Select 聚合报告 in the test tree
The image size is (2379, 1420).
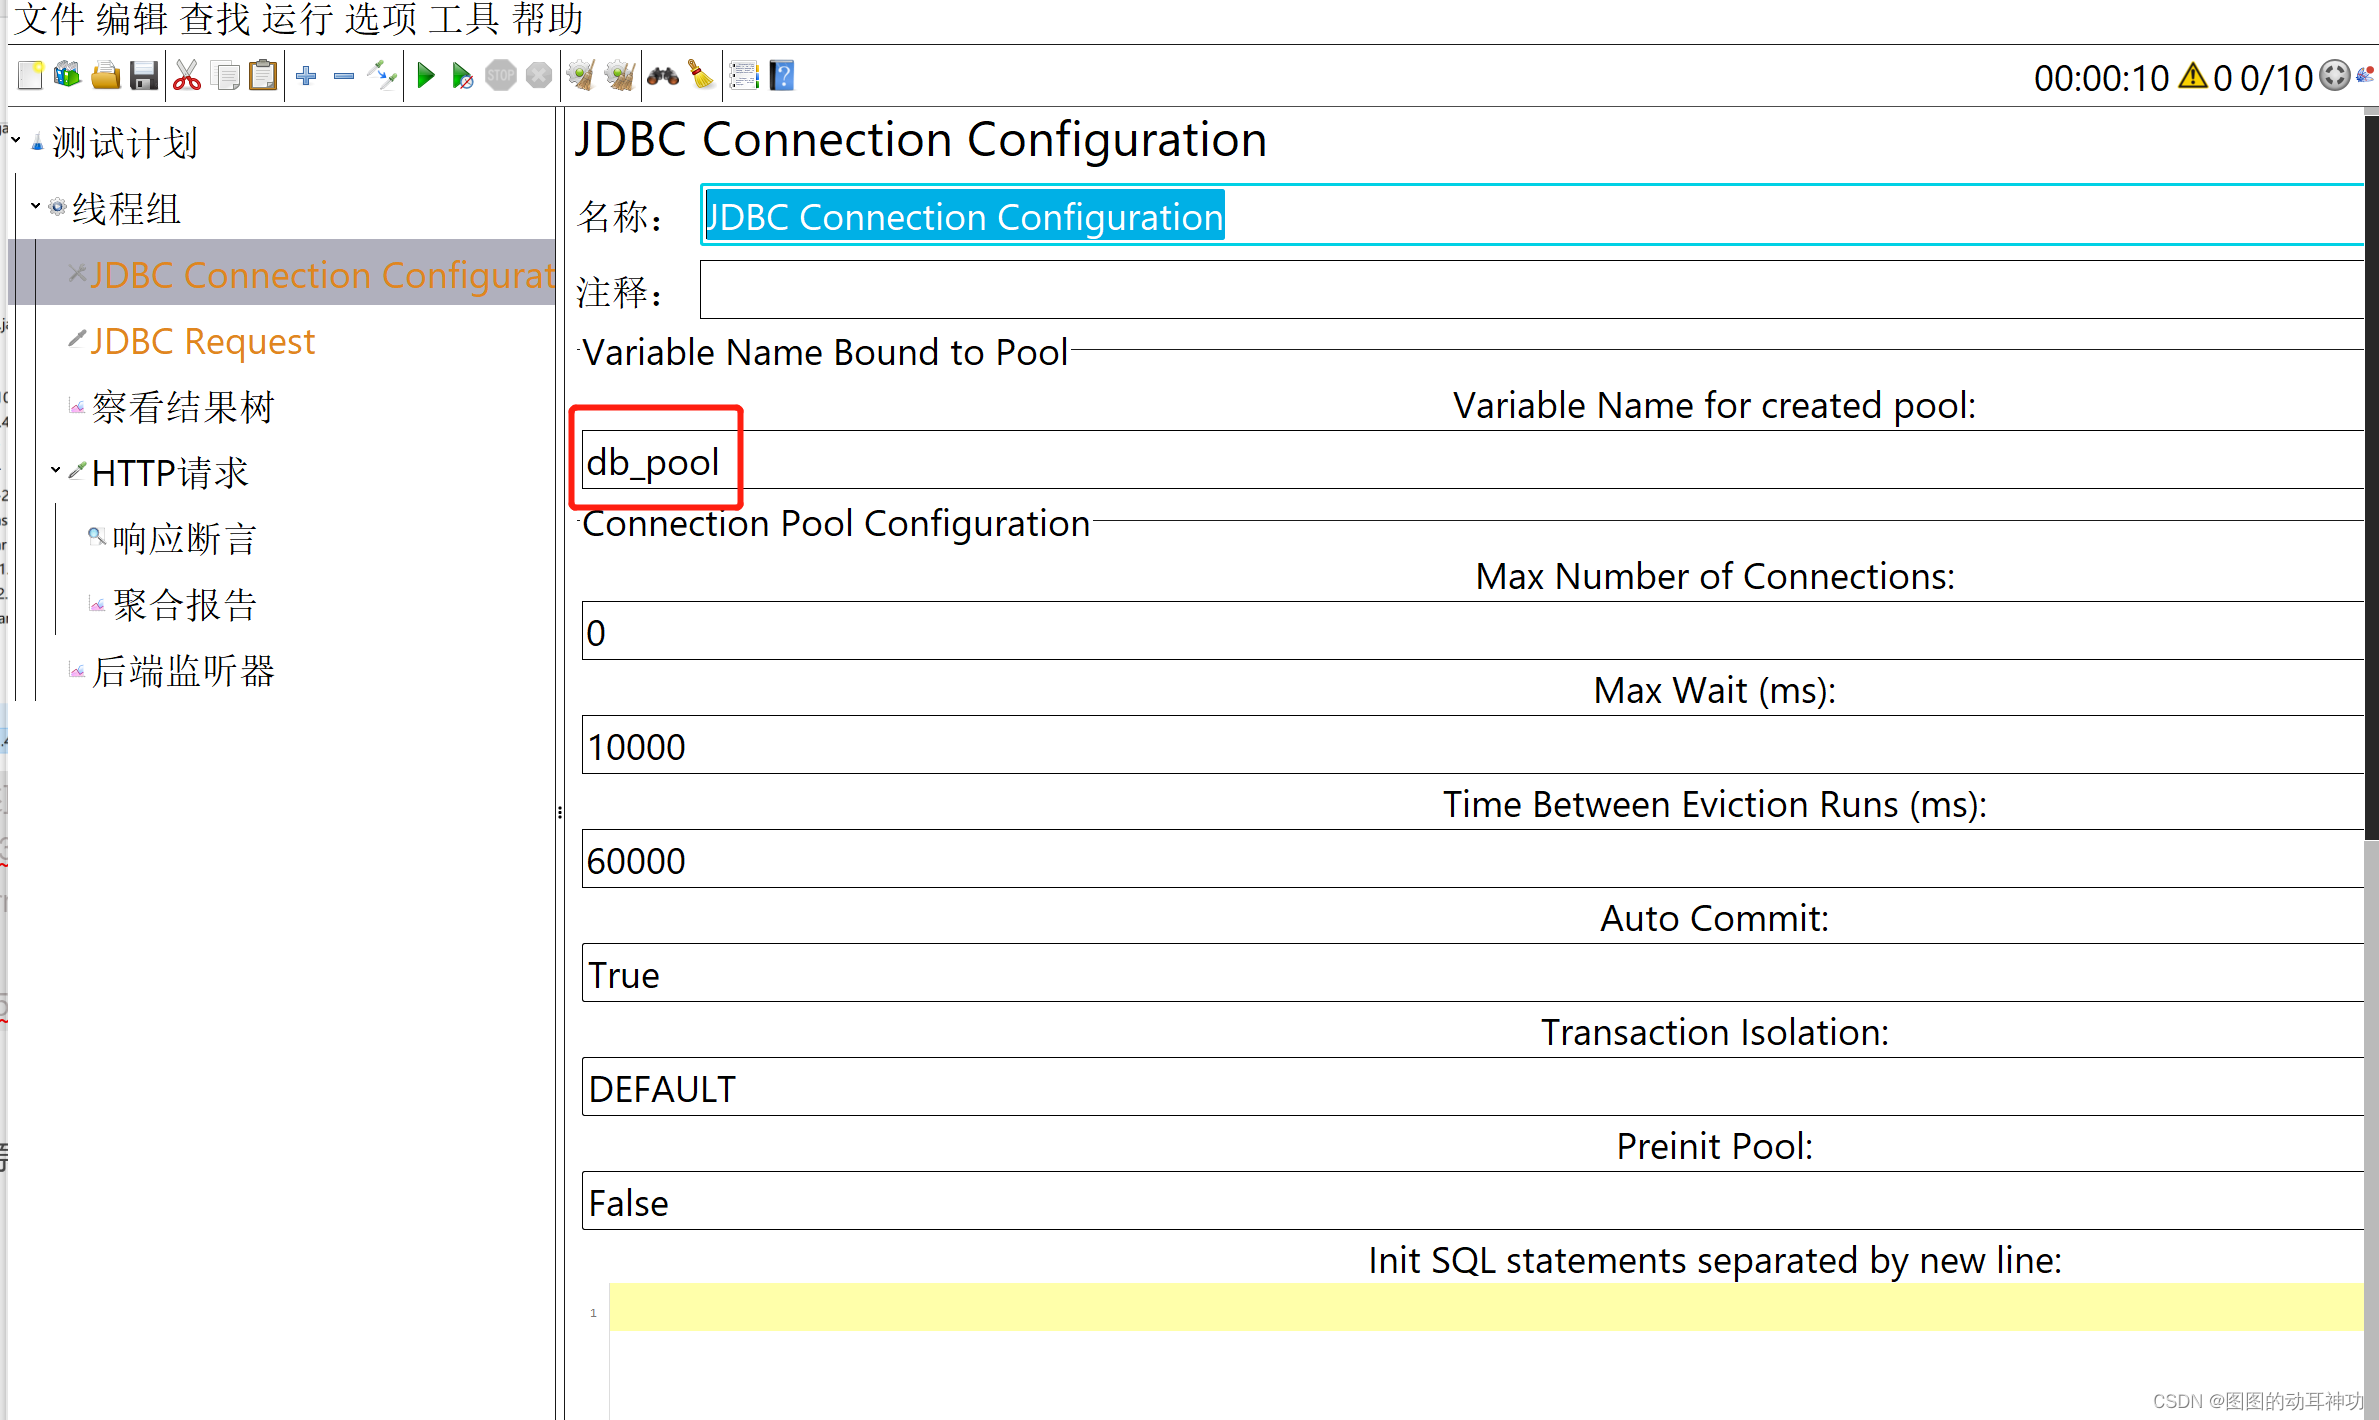click(185, 604)
